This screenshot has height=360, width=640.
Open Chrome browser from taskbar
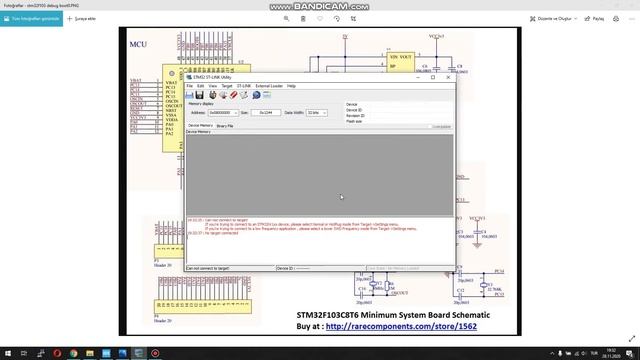click(73, 353)
